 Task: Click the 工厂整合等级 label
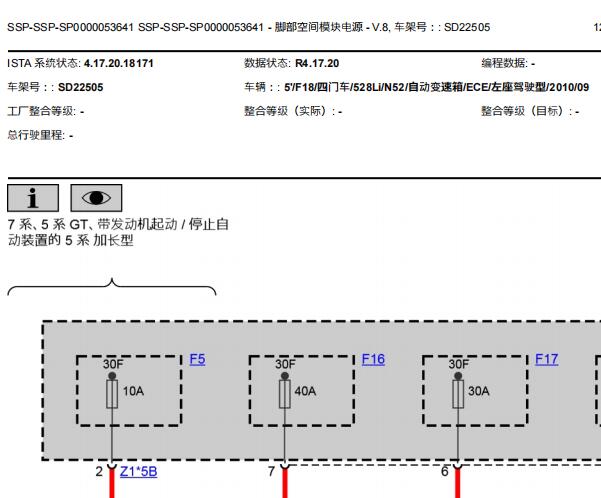tap(42, 112)
